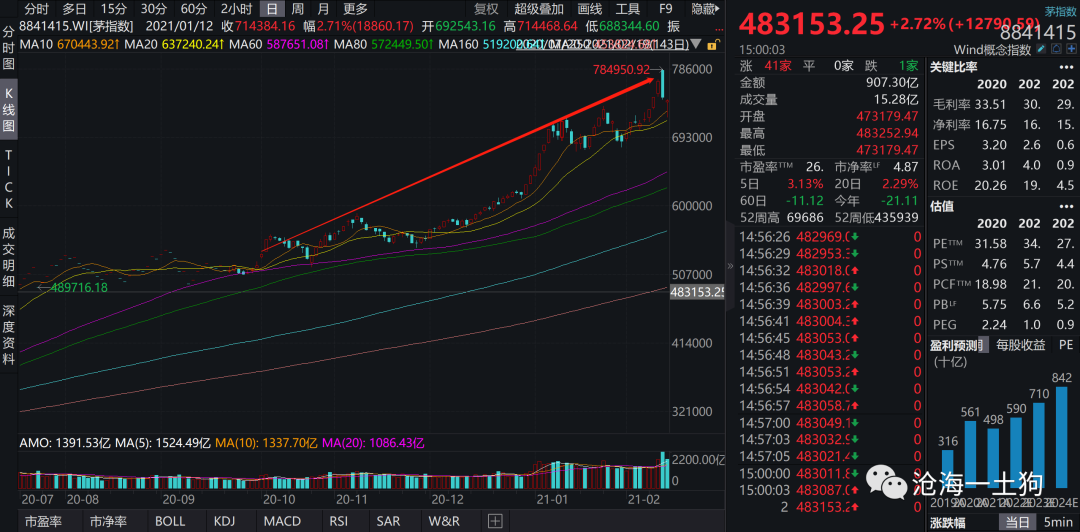Click the bell alert icon under 8841415
Viewport: 1080px width, 532px height.
[1057, 50]
